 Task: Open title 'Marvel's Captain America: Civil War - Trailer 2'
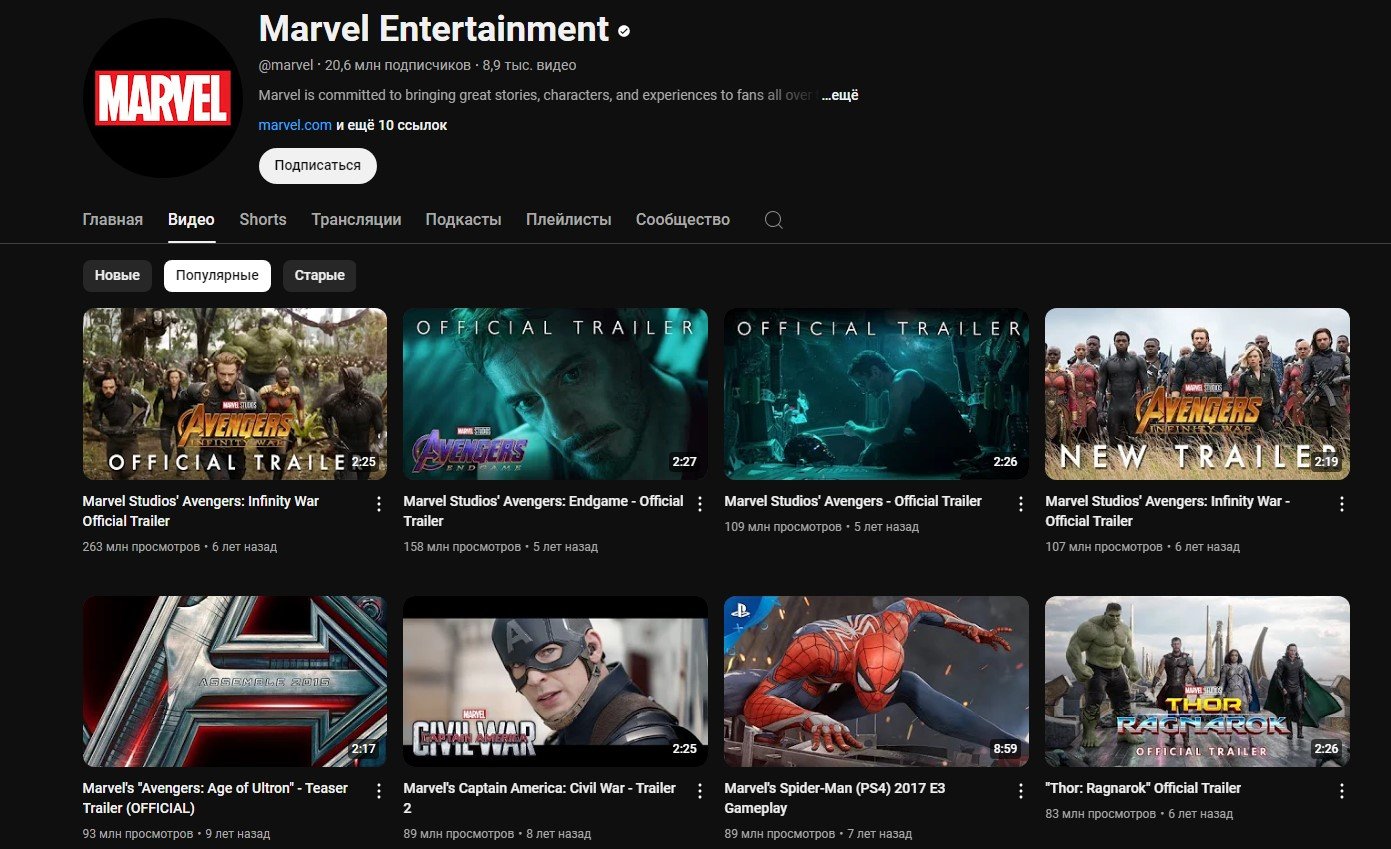pyautogui.click(x=539, y=798)
